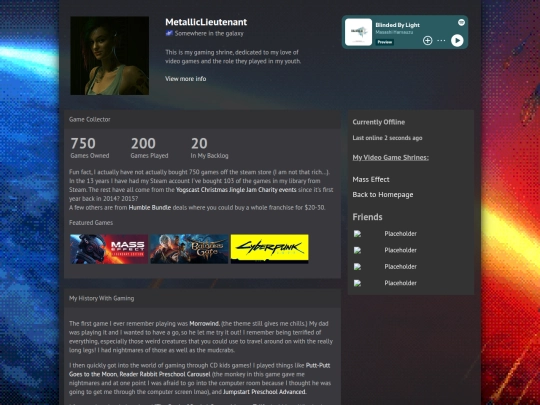Click the 20 In My Backlog stat
The height and width of the screenshot is (405, 540).
click(x=209, y=147)
